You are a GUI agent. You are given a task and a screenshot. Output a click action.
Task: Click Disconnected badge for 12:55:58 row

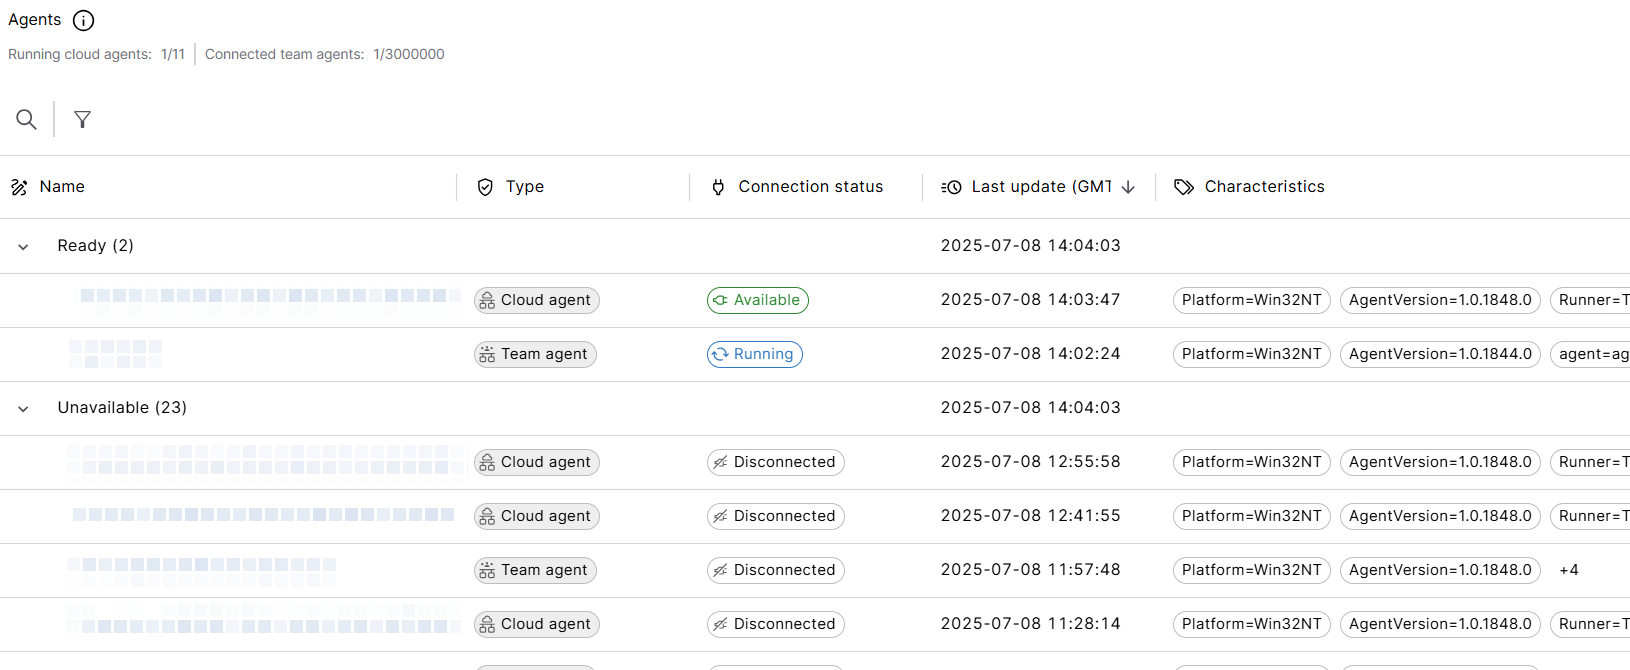click(x=775, y=462)
